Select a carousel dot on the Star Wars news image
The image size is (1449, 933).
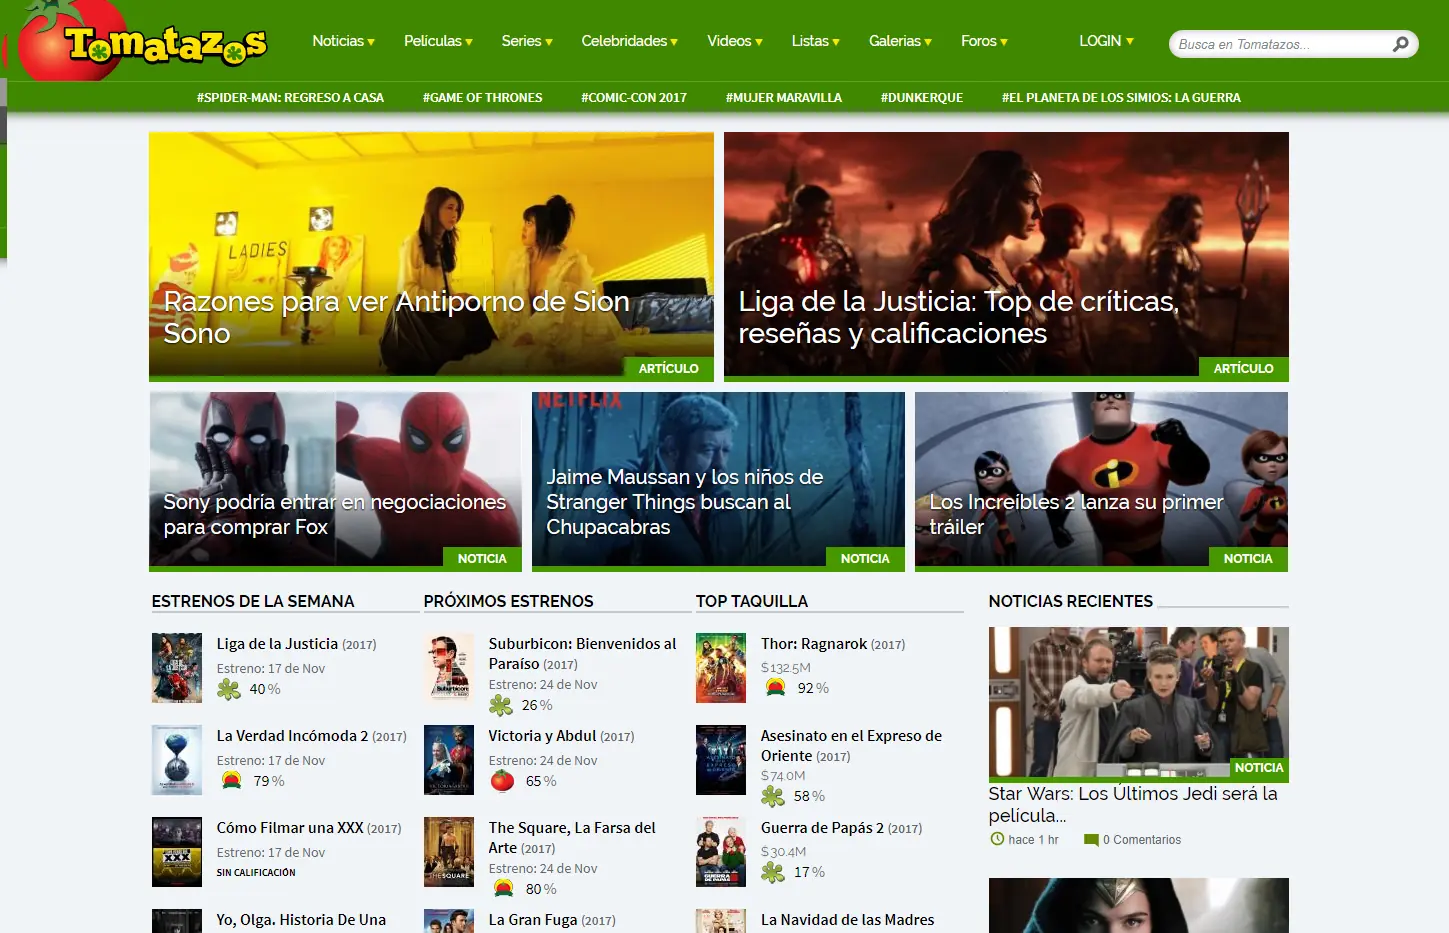point(1136,772)
